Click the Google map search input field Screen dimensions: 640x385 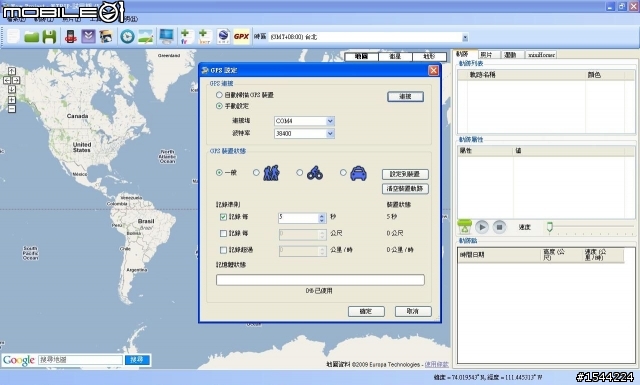80,360
